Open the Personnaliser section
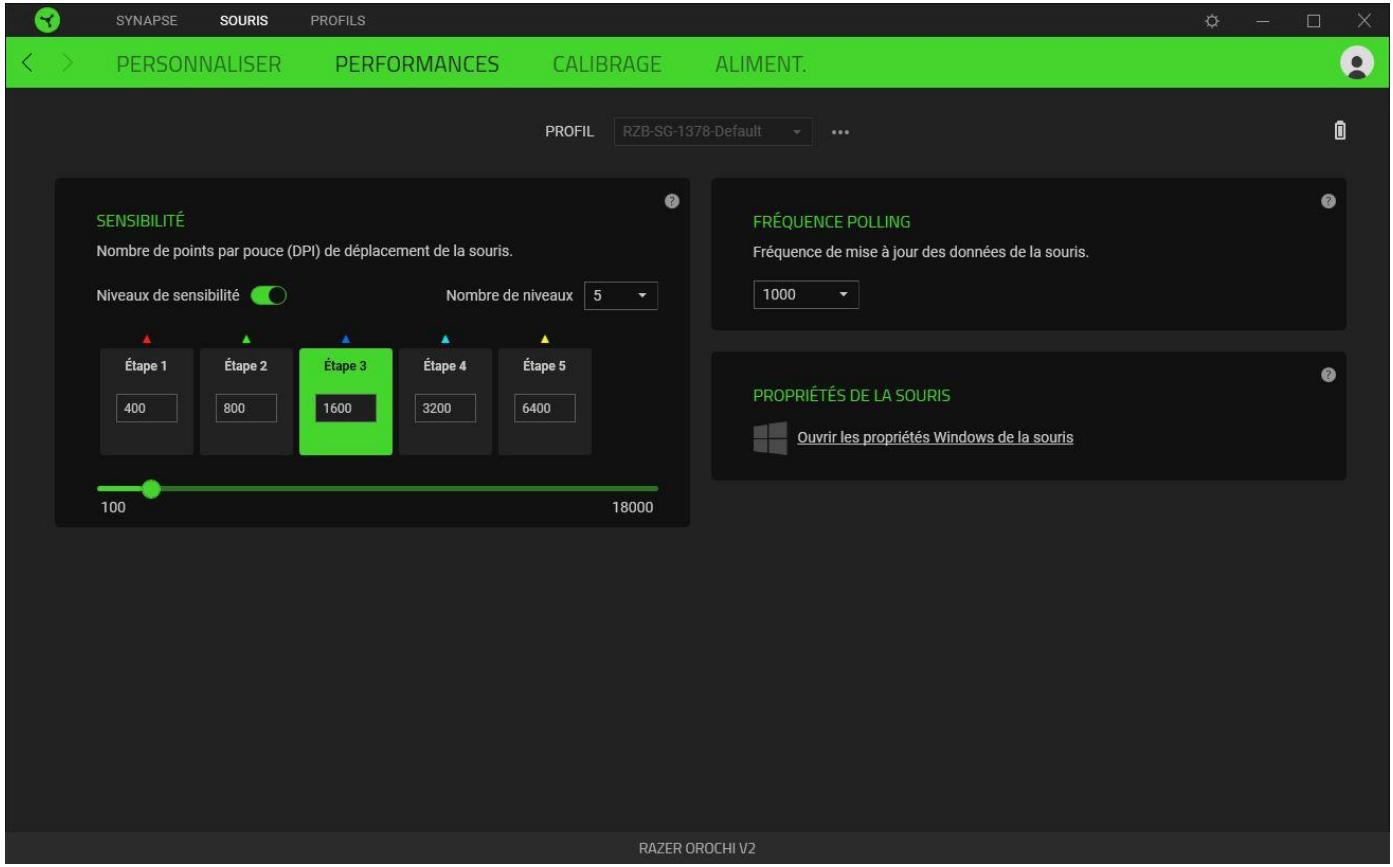Screen dimensions: 1393x867 (x=199, y=64)
